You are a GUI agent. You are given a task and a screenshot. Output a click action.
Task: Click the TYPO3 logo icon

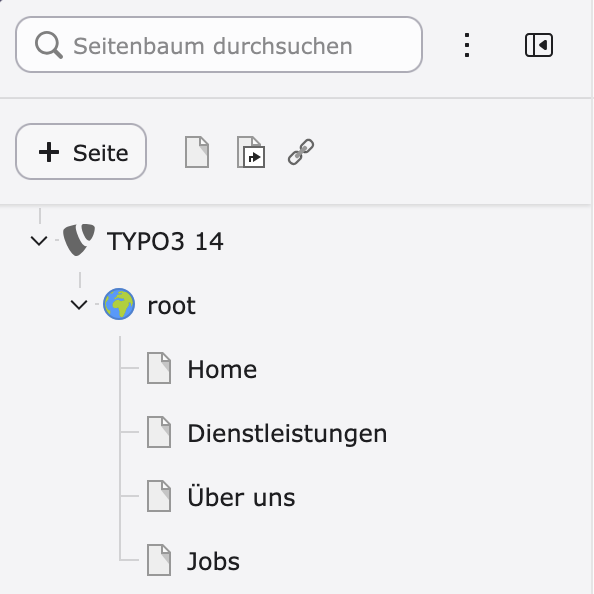[79, 240]
